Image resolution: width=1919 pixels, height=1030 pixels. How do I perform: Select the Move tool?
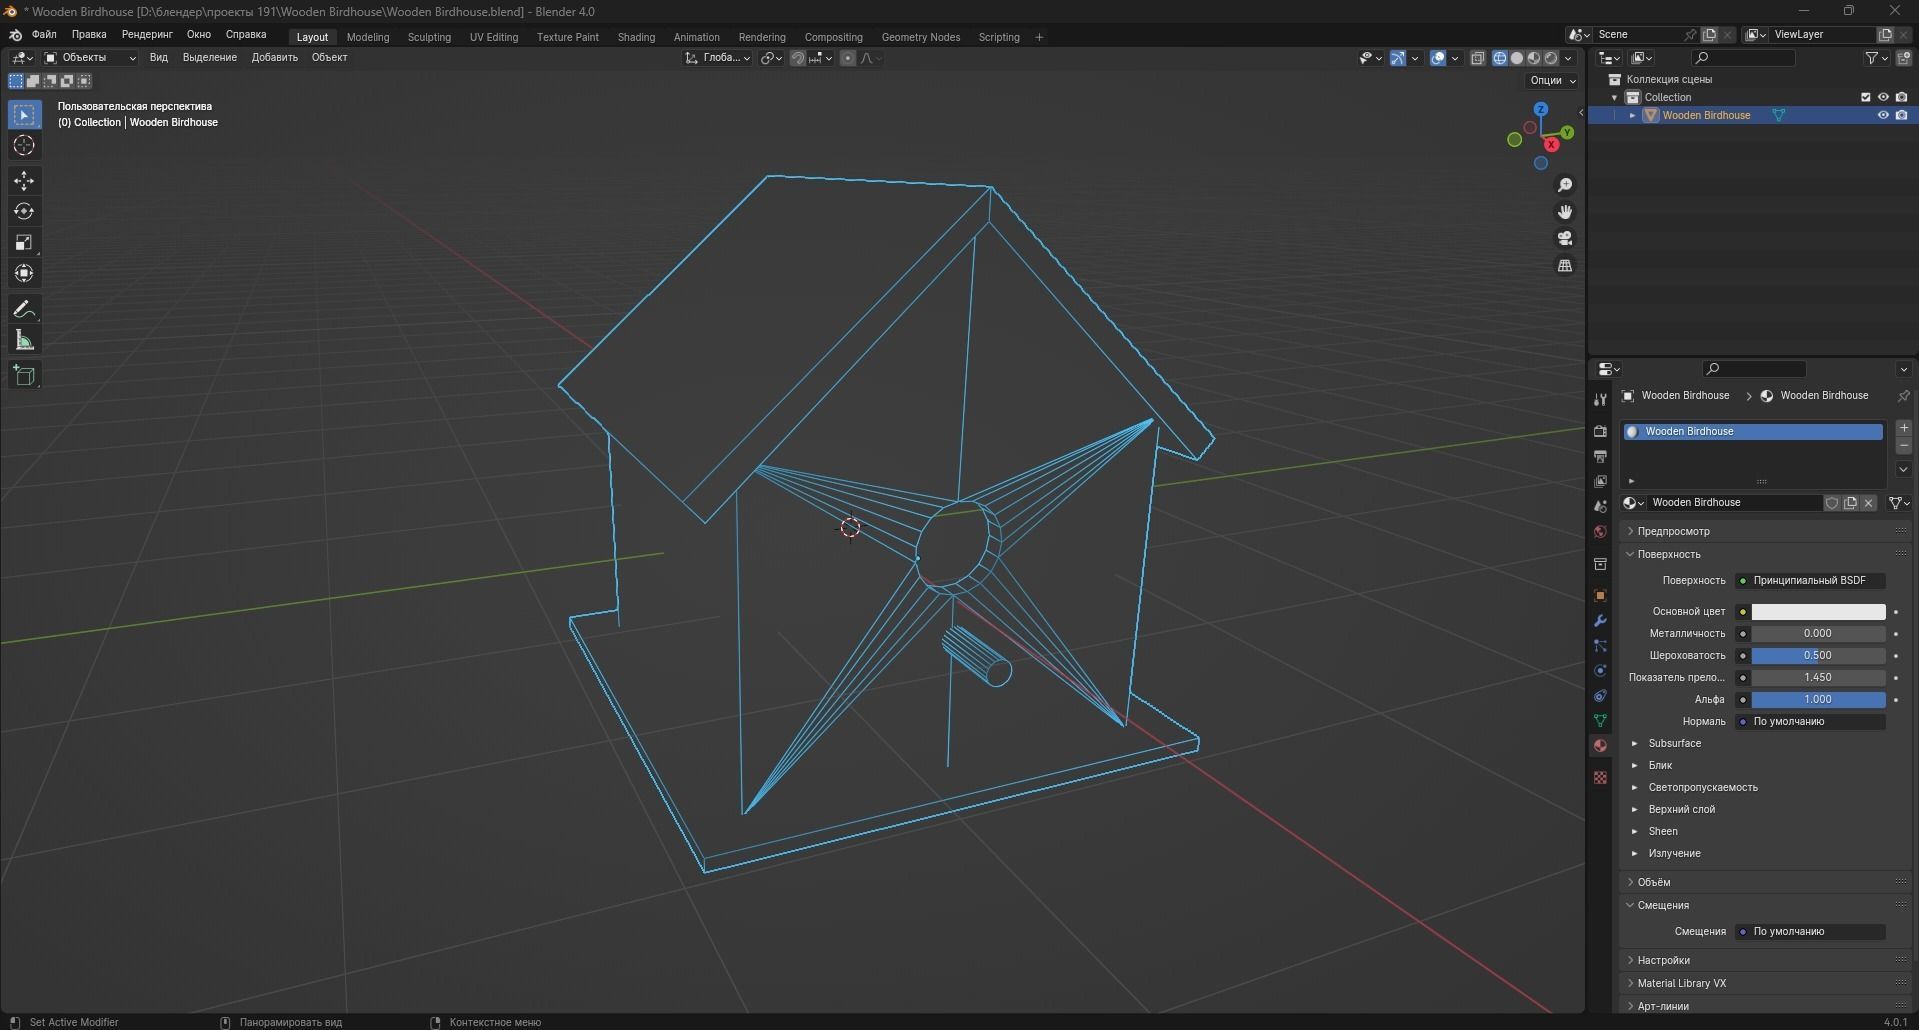tap(24, 181)
